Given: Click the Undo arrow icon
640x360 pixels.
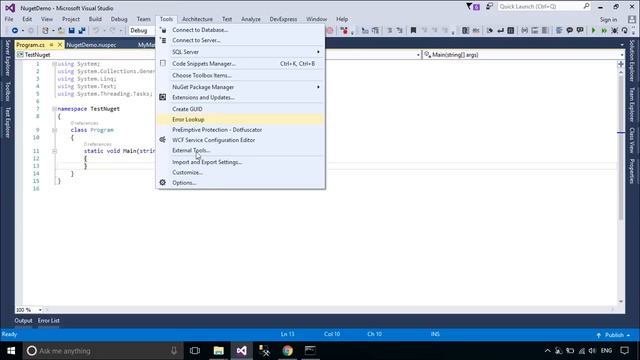Looking at the screenshot, I should point(96,31).
